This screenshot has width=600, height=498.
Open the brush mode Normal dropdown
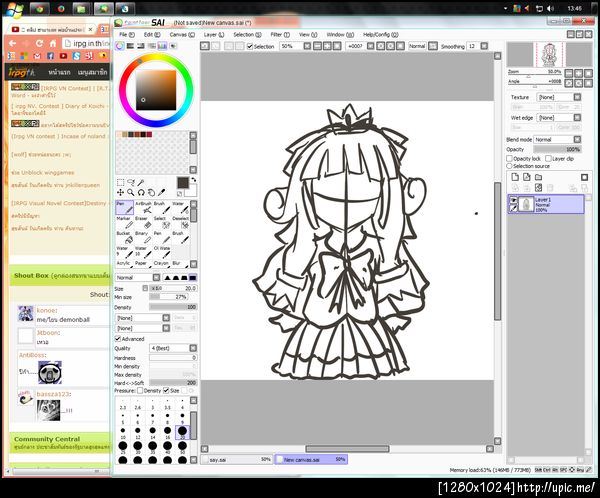138,277
